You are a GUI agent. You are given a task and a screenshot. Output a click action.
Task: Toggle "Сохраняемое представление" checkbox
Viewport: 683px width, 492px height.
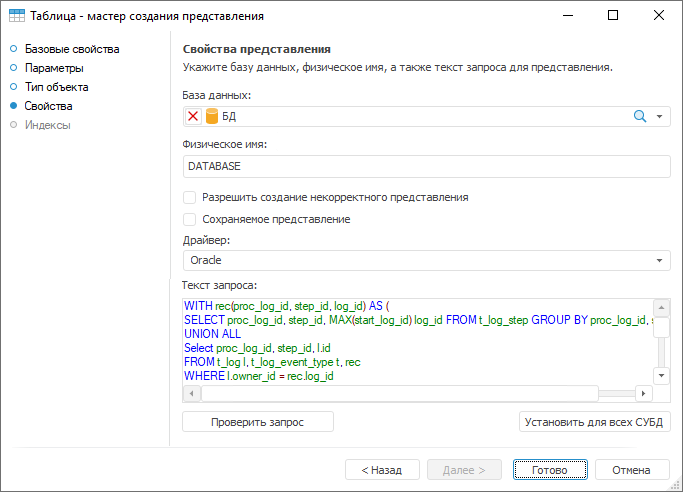190,219
